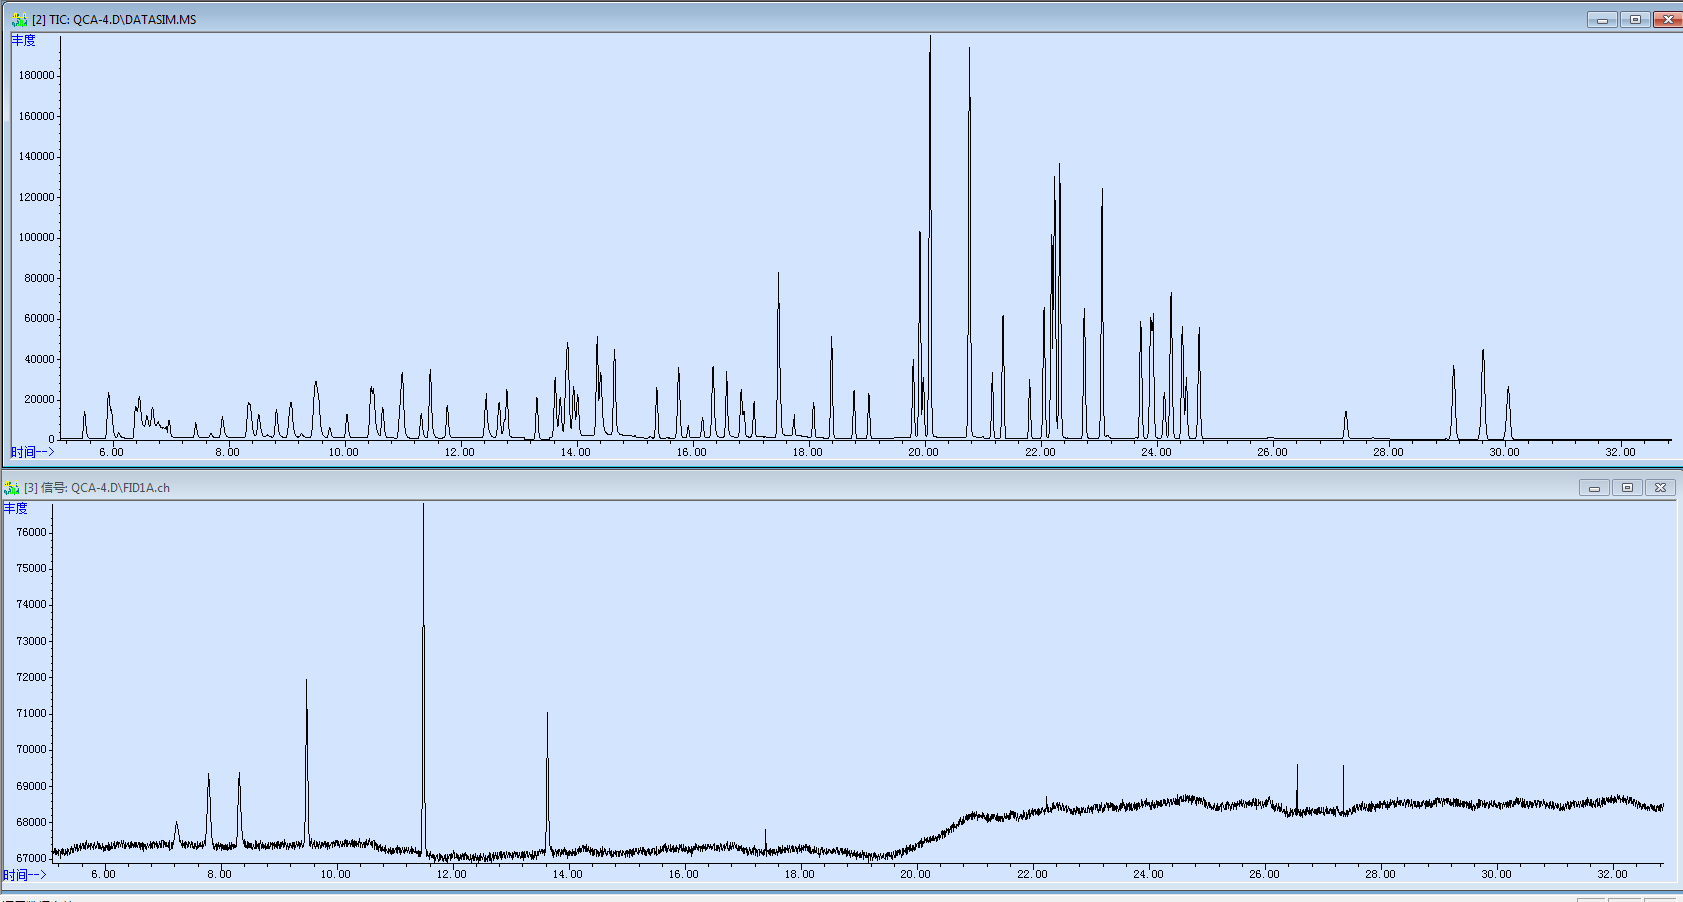Click the 丰度 axis label in FID plot
Viewport: 1683px width, 902px height.
16,509
